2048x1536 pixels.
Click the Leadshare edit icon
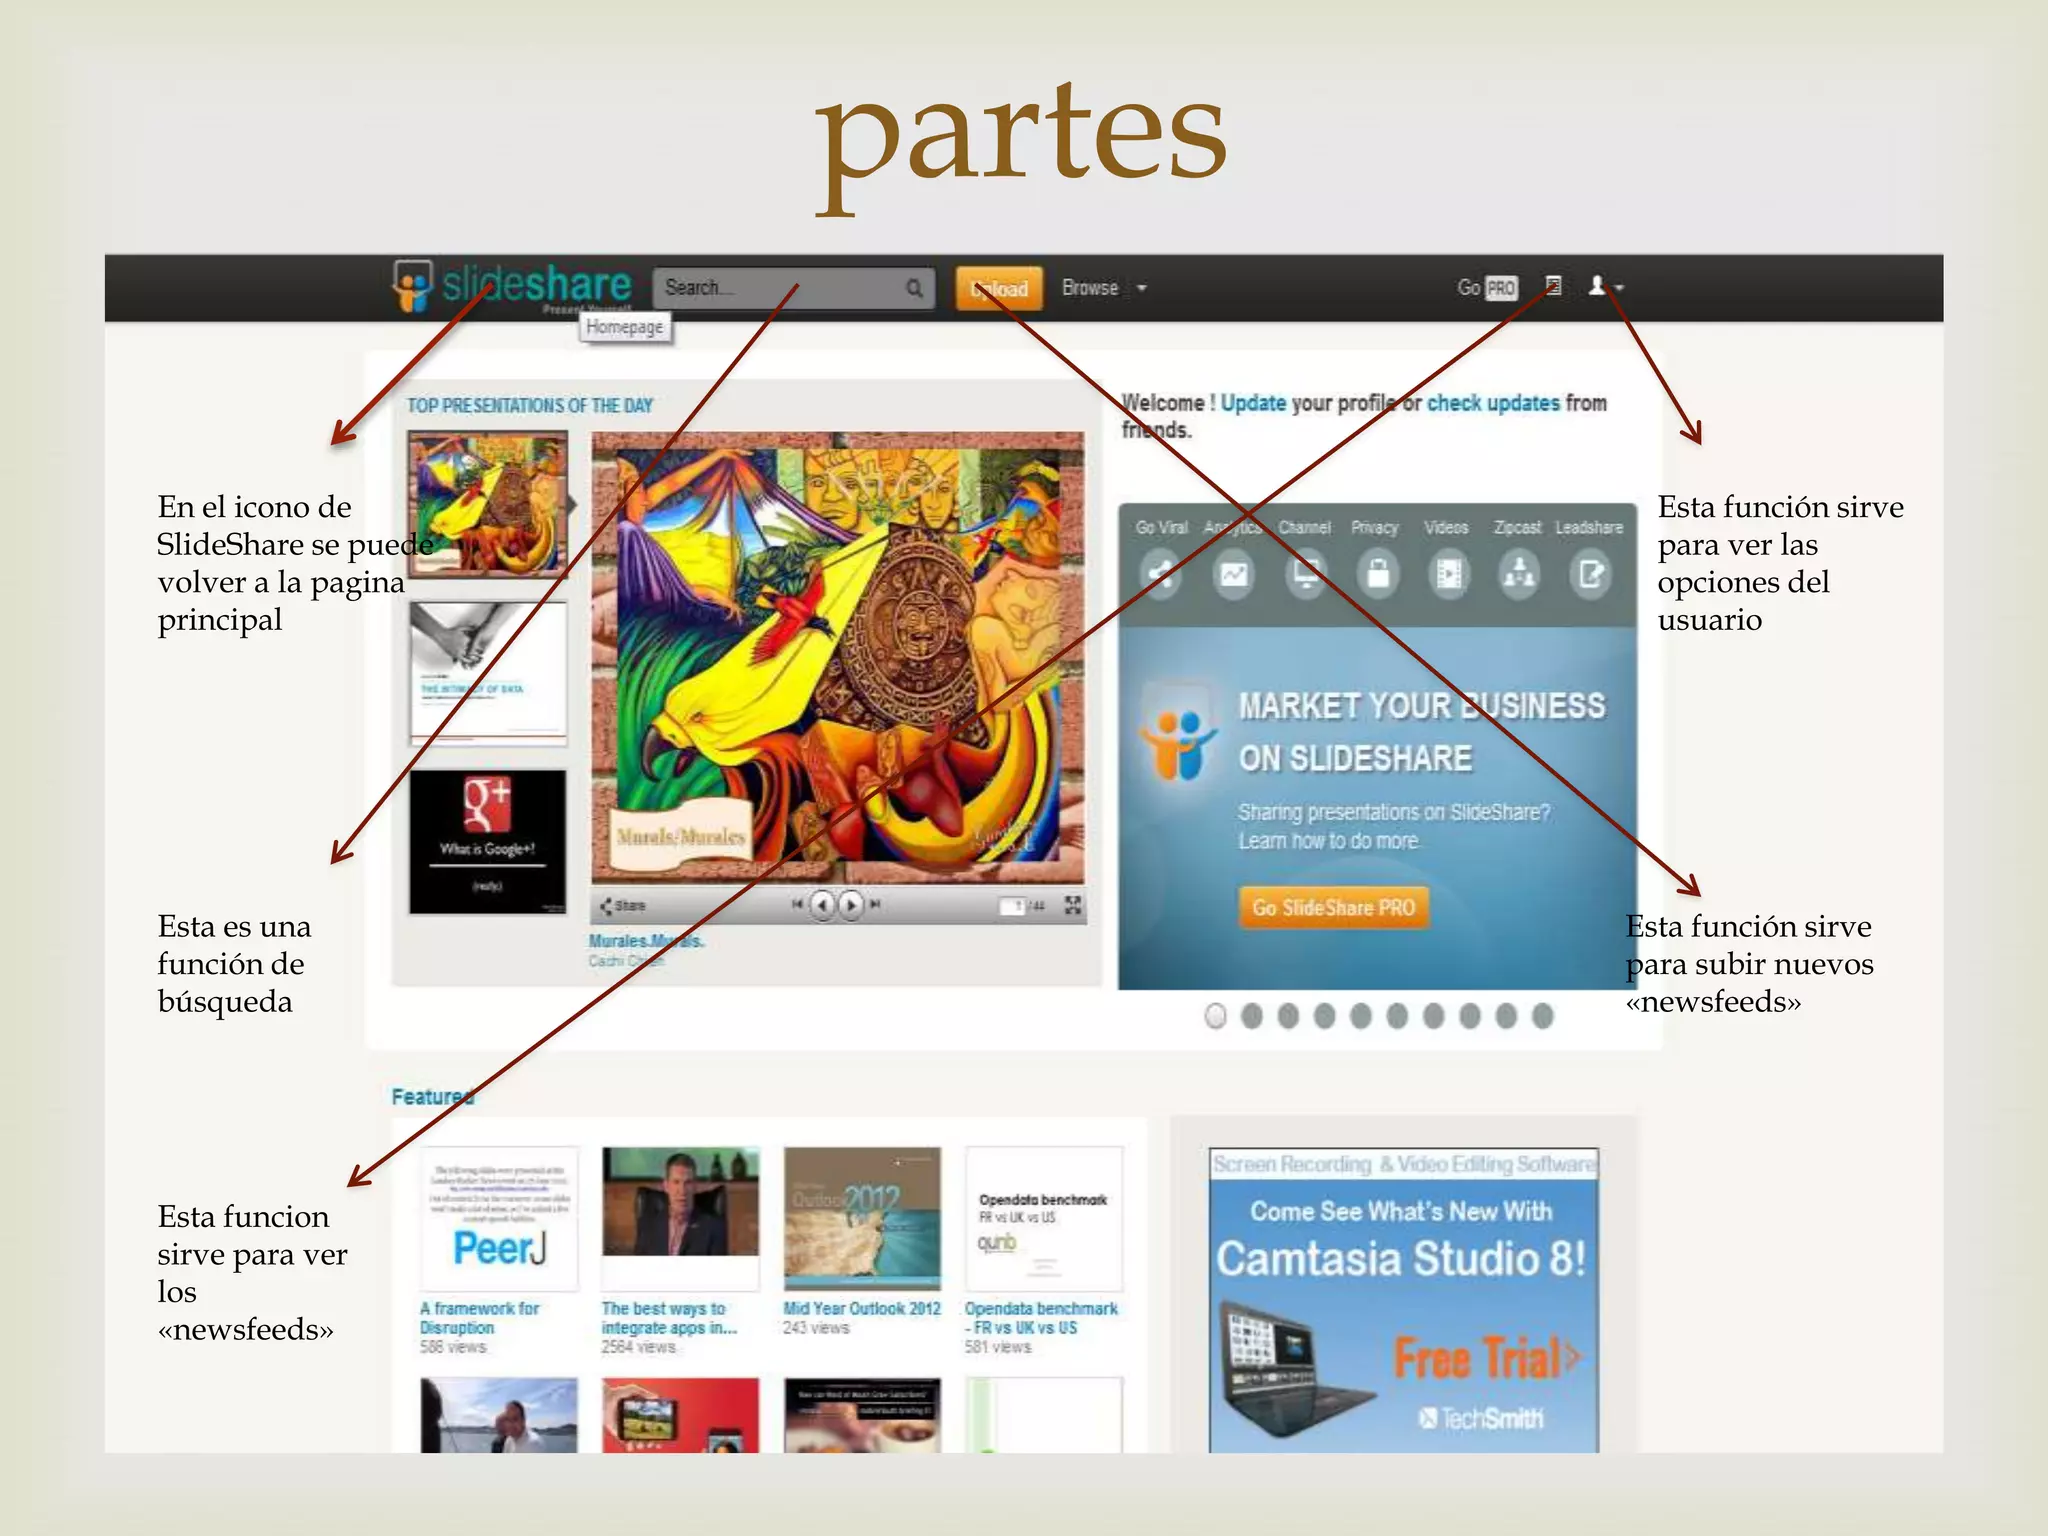point(1590,574)
